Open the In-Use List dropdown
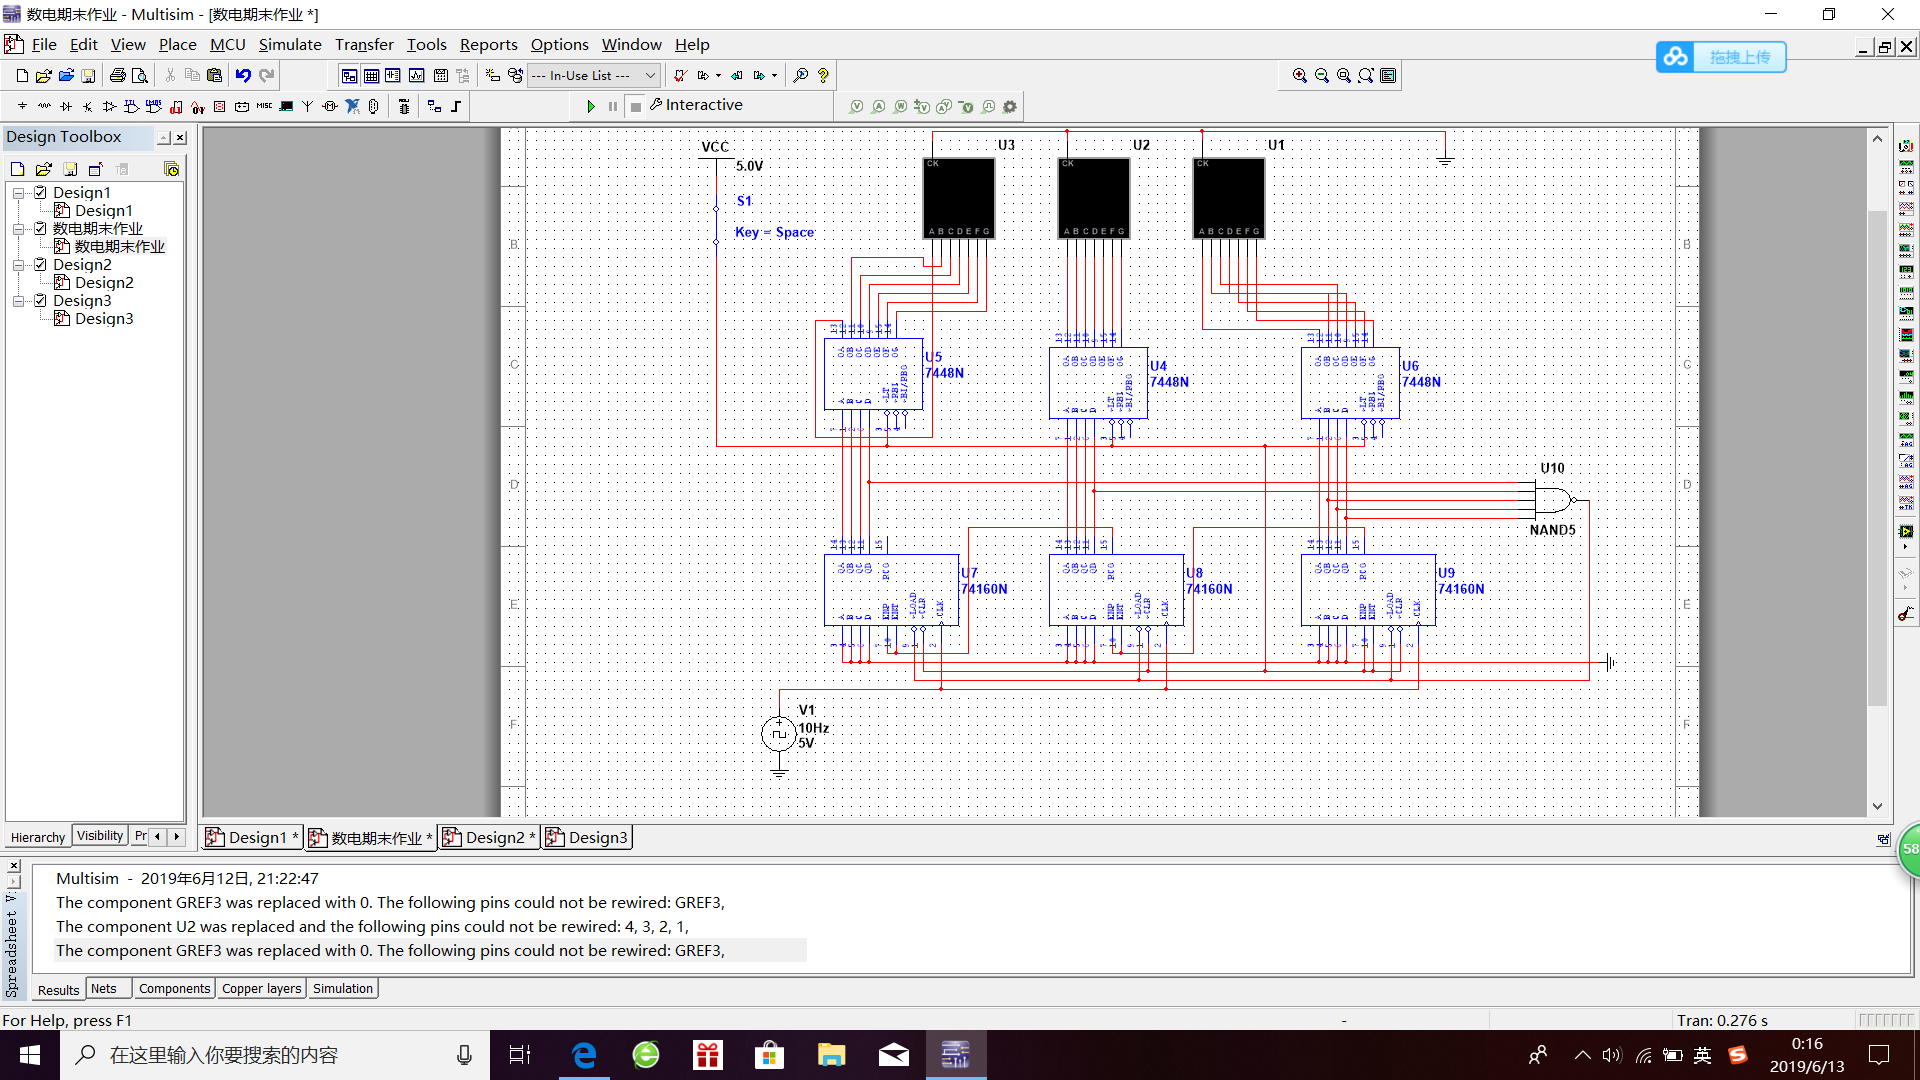1920x1080 pixels. (x=650, y=75)
